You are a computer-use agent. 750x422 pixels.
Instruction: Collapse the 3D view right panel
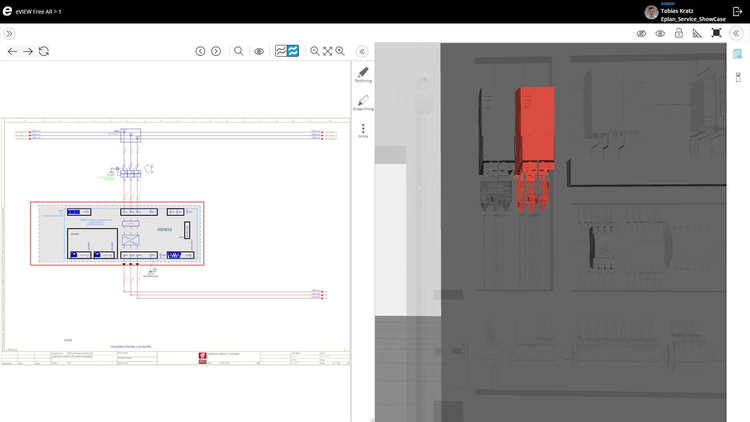[x=737, y=33]
